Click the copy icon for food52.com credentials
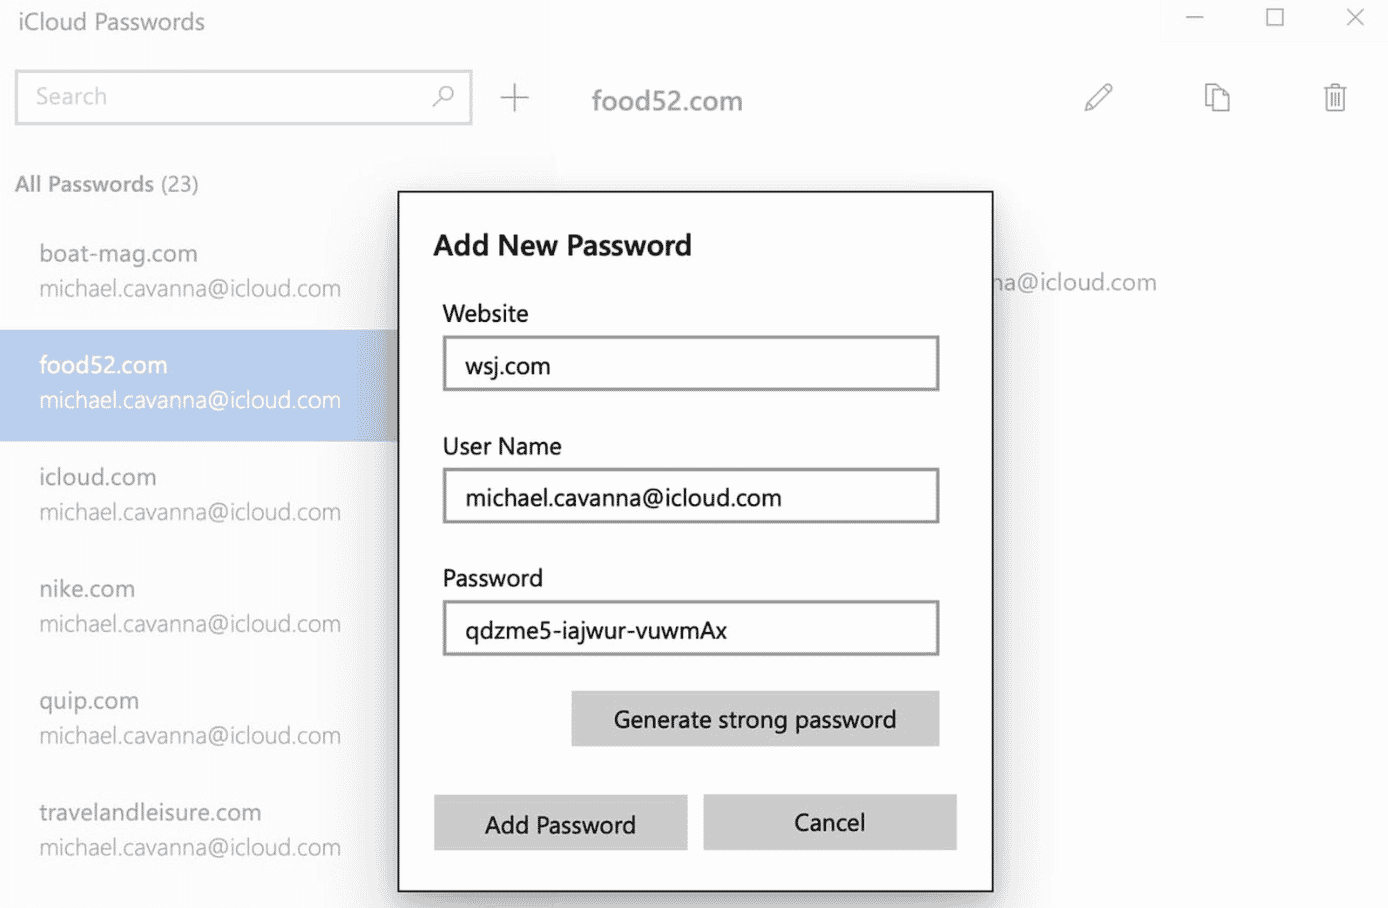The image size is (1388, 908). click(x=1217, y=97)
